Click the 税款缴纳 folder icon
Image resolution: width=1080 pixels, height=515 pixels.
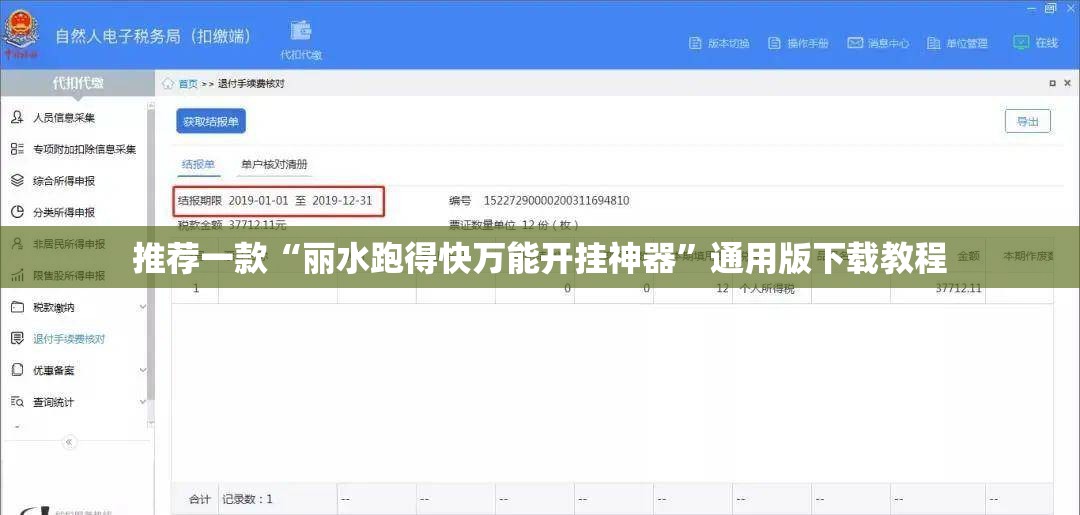(18, 307)
